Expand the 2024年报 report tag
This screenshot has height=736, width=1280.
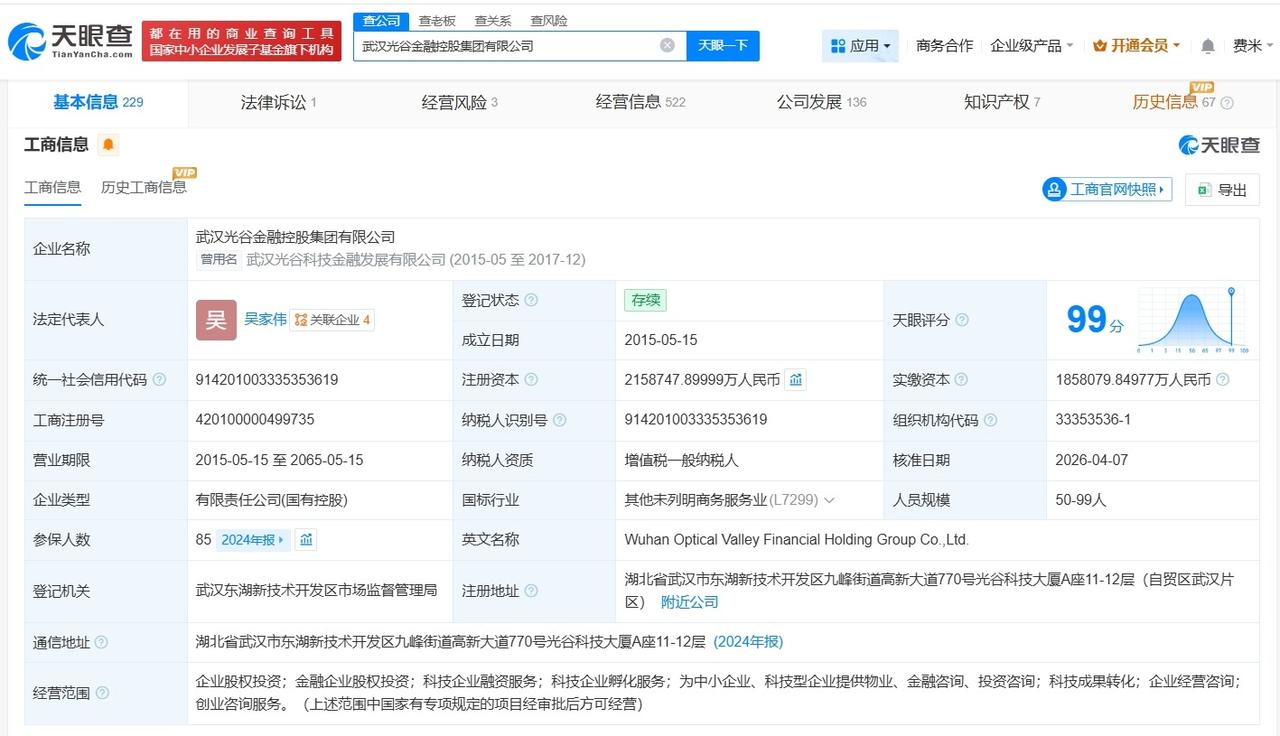tap(254, 540)
